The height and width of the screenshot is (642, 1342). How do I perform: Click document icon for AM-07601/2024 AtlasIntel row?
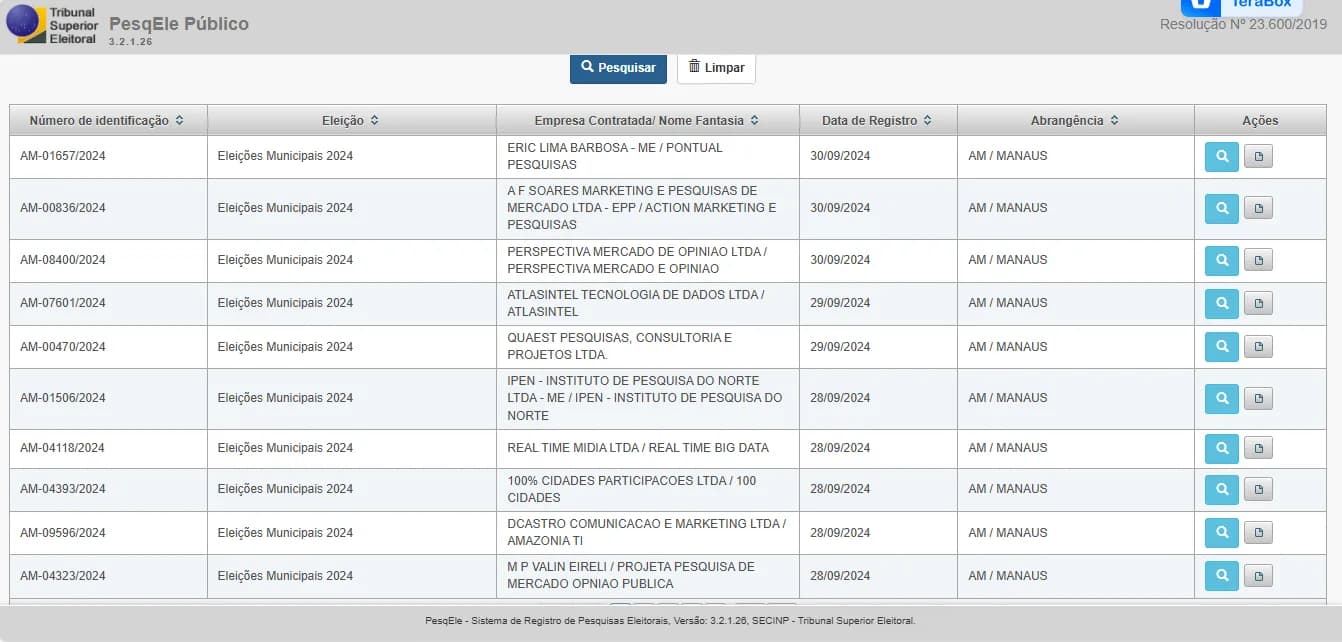click(1258, 303)
